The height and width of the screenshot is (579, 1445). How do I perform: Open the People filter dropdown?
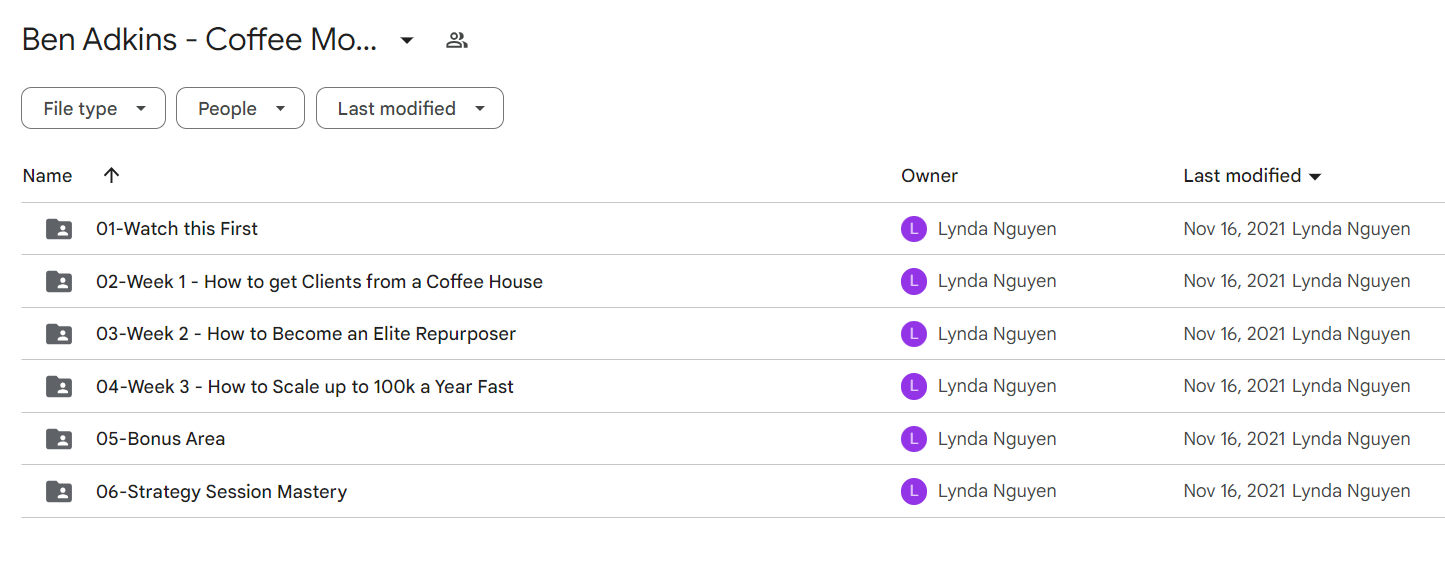pyautogui.click(x=240, y=108)
